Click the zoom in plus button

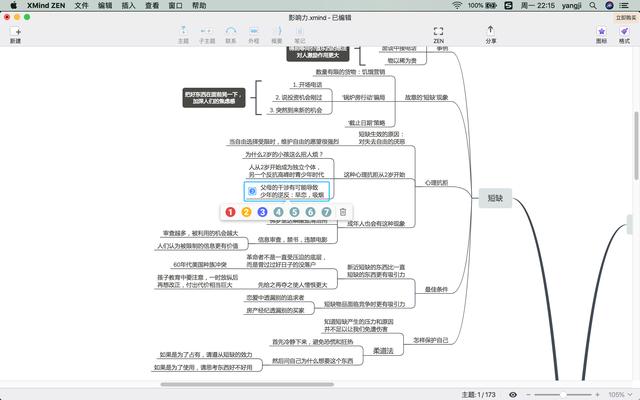[x=597, y=395]
